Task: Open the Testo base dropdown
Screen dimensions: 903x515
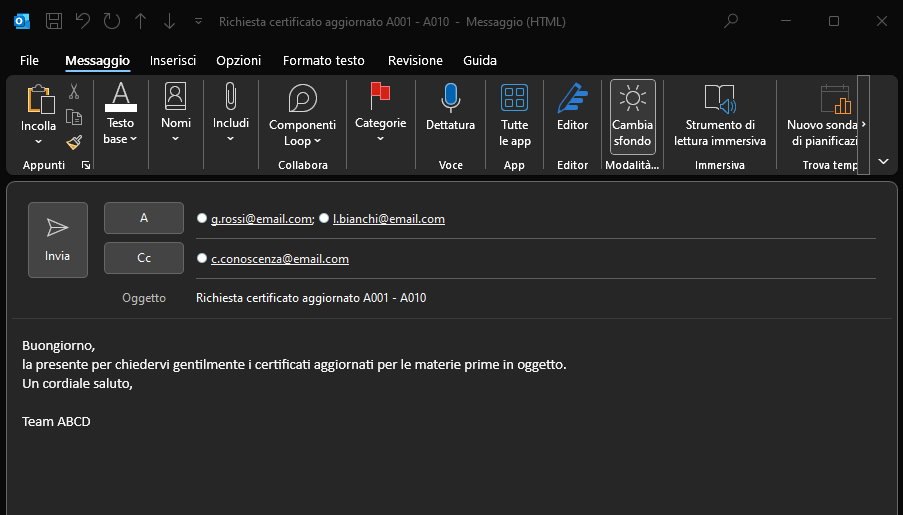Action: [120, 114]
